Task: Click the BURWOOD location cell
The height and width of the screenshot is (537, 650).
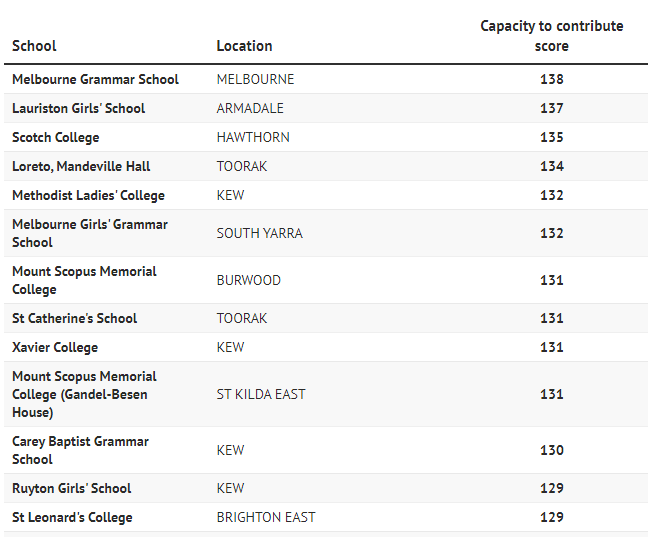Action: pos(249,280)
